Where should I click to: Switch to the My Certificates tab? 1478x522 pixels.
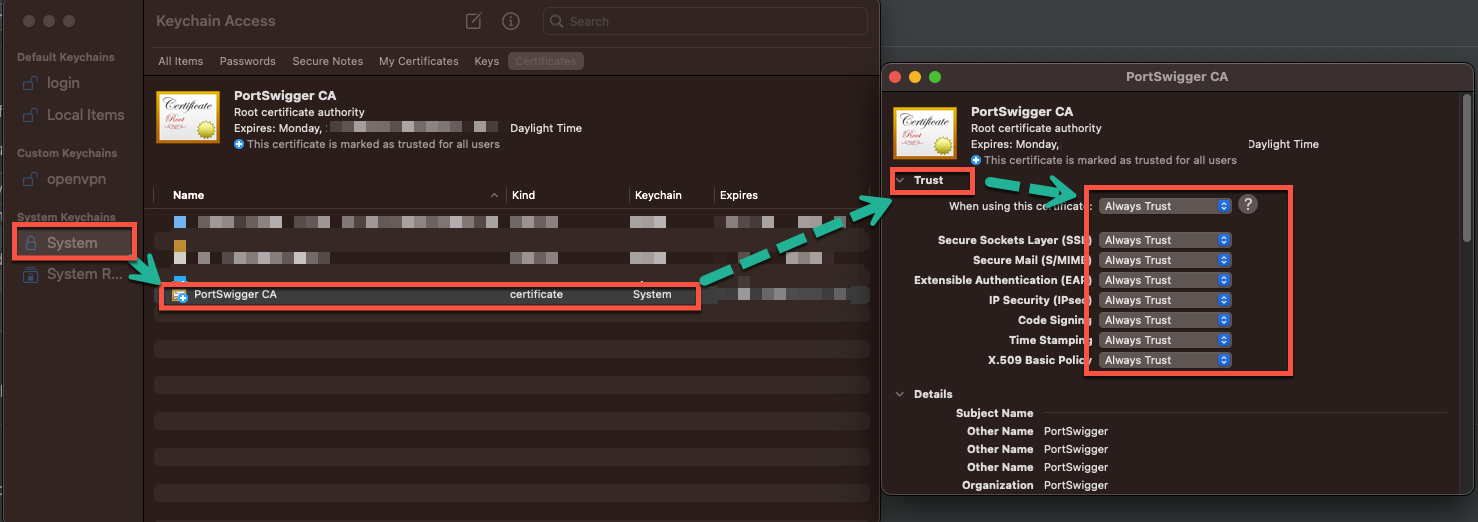418,61
